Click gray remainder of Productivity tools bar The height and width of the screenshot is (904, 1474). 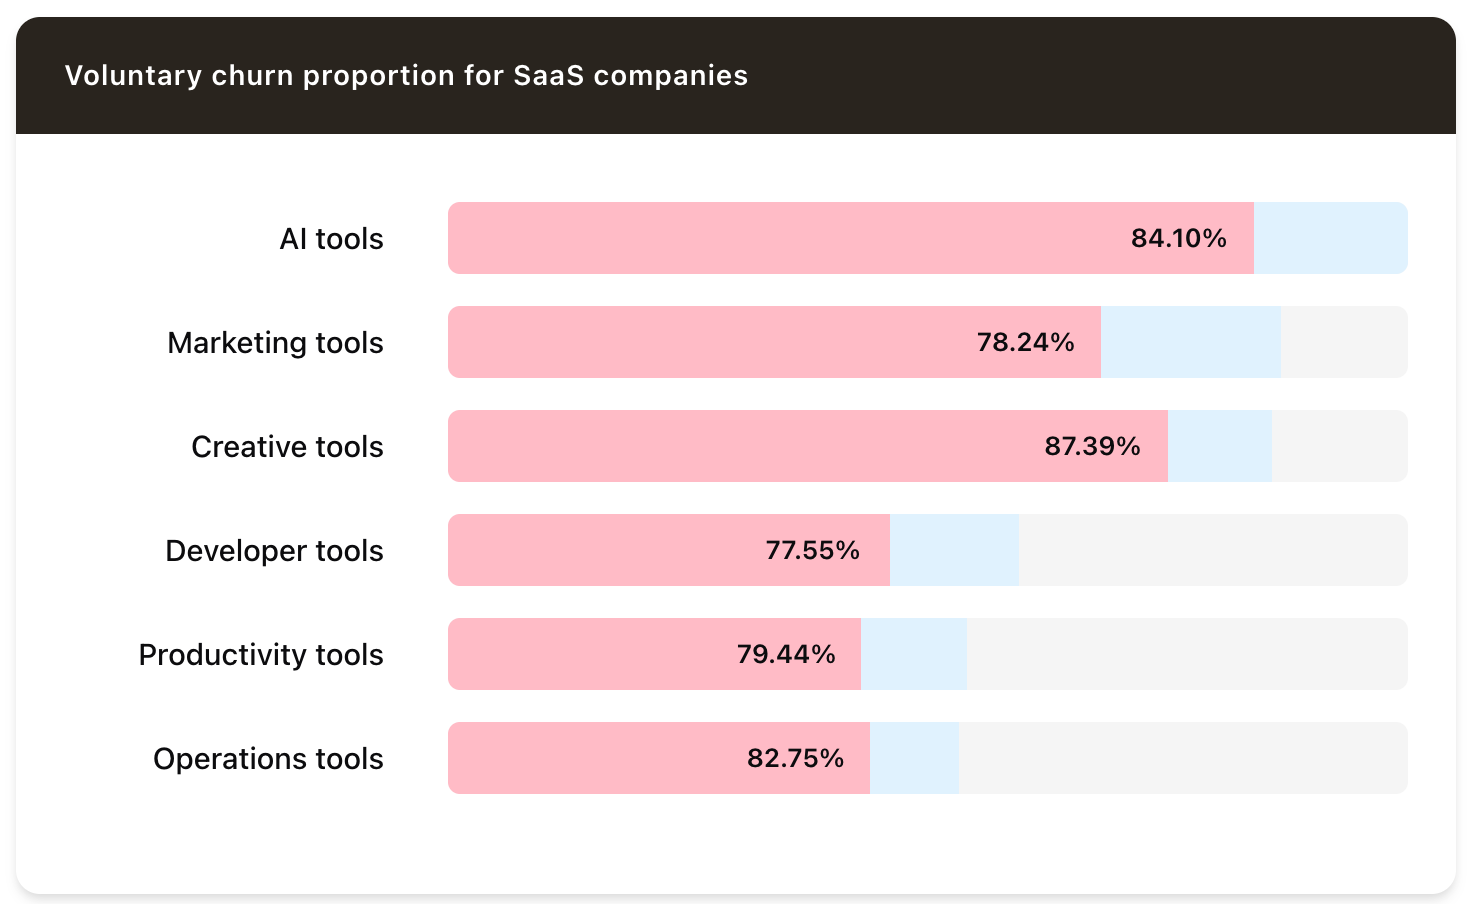pos(1186,655)
